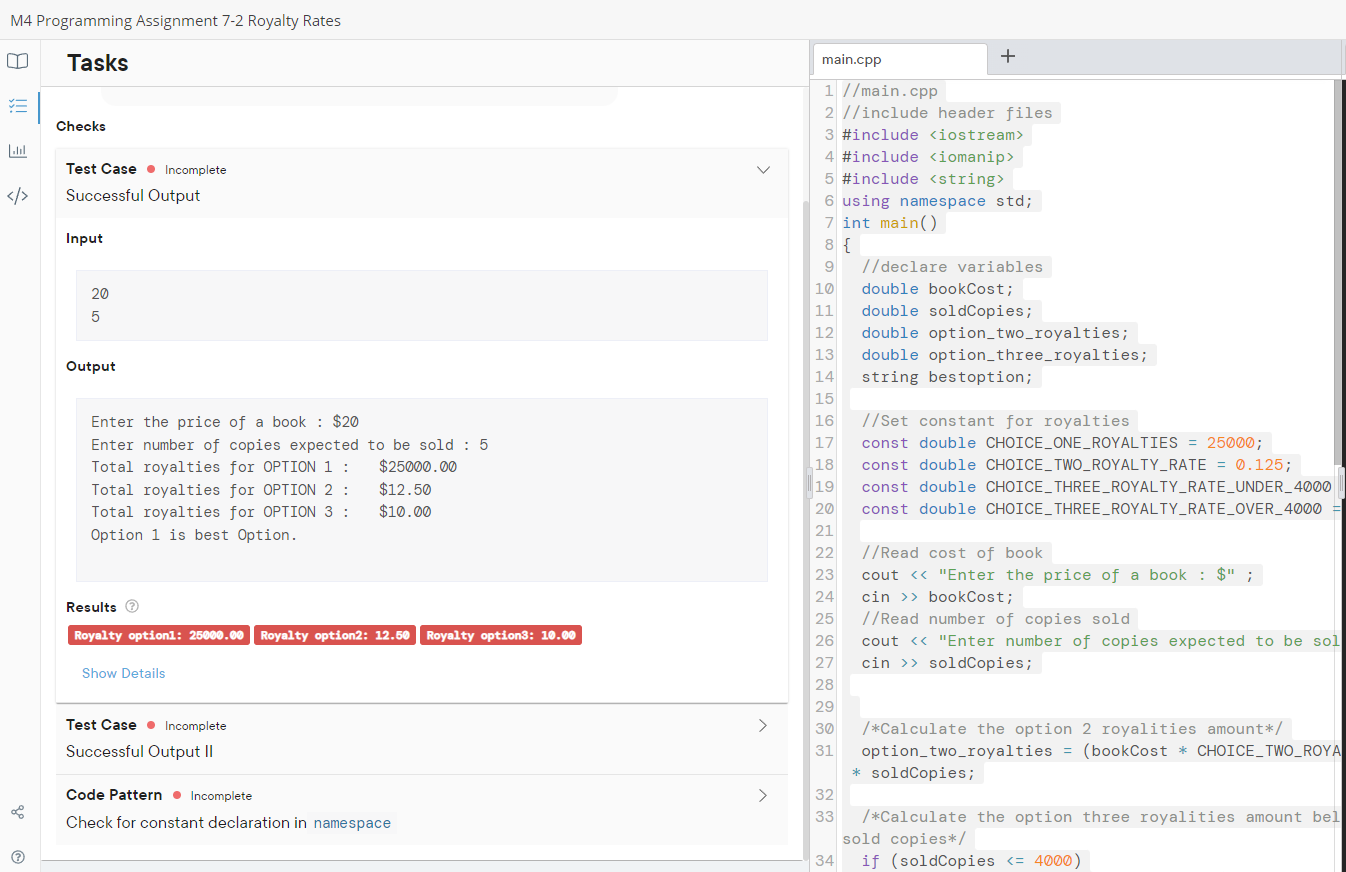Click the share icon in the sidebar
1346x872 pixels.
tap(17, 812)
